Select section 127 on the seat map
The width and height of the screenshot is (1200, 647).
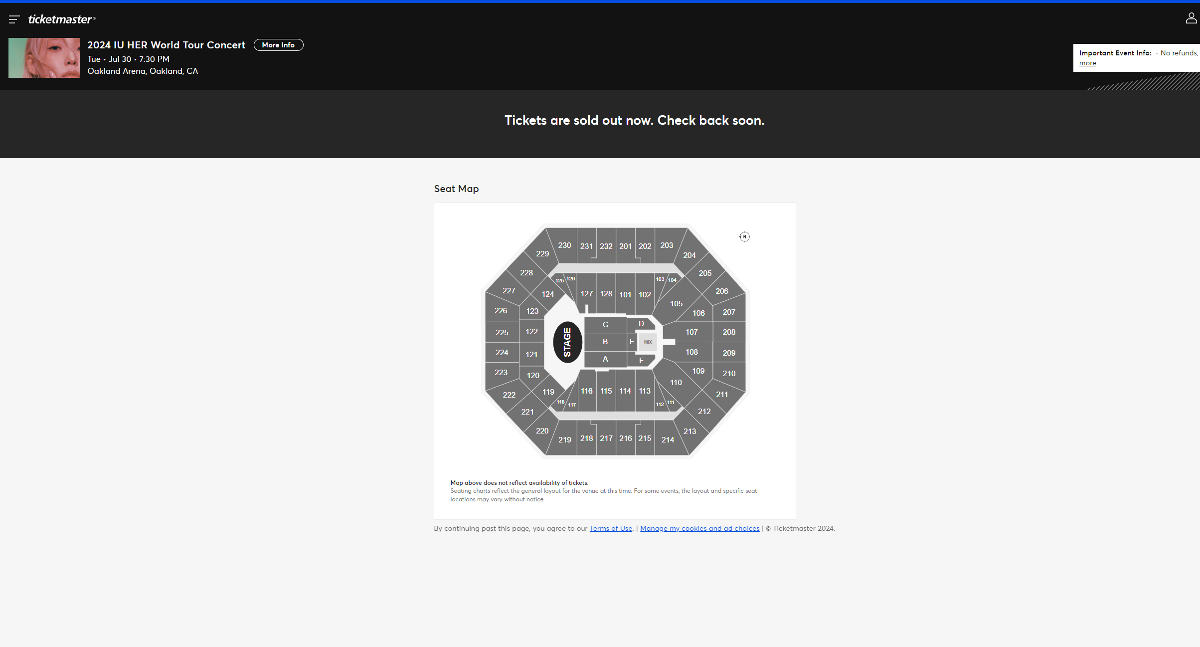pyautogui.click(x=587, y=294)
